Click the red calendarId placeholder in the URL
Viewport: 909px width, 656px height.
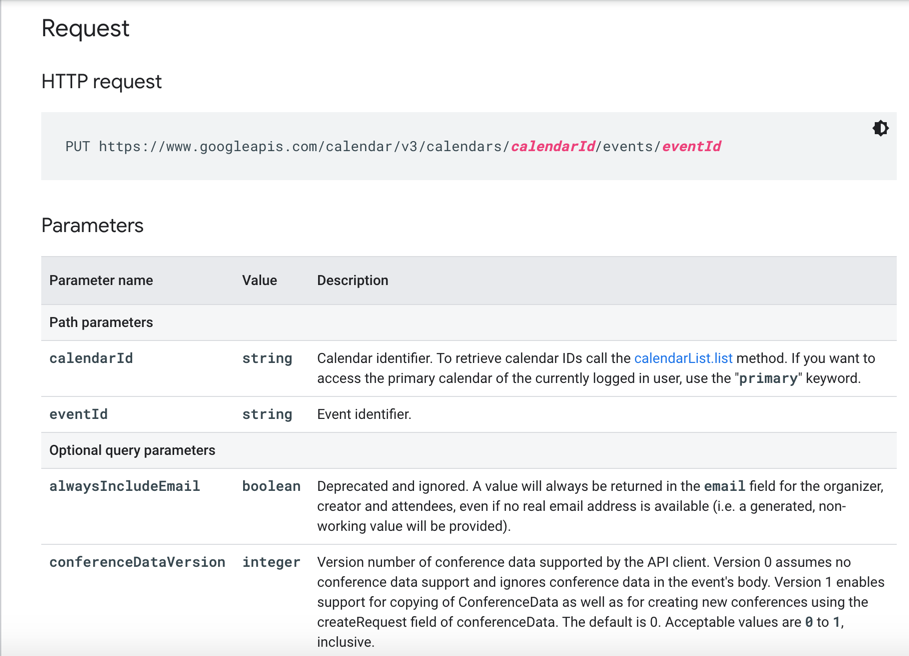553,146
